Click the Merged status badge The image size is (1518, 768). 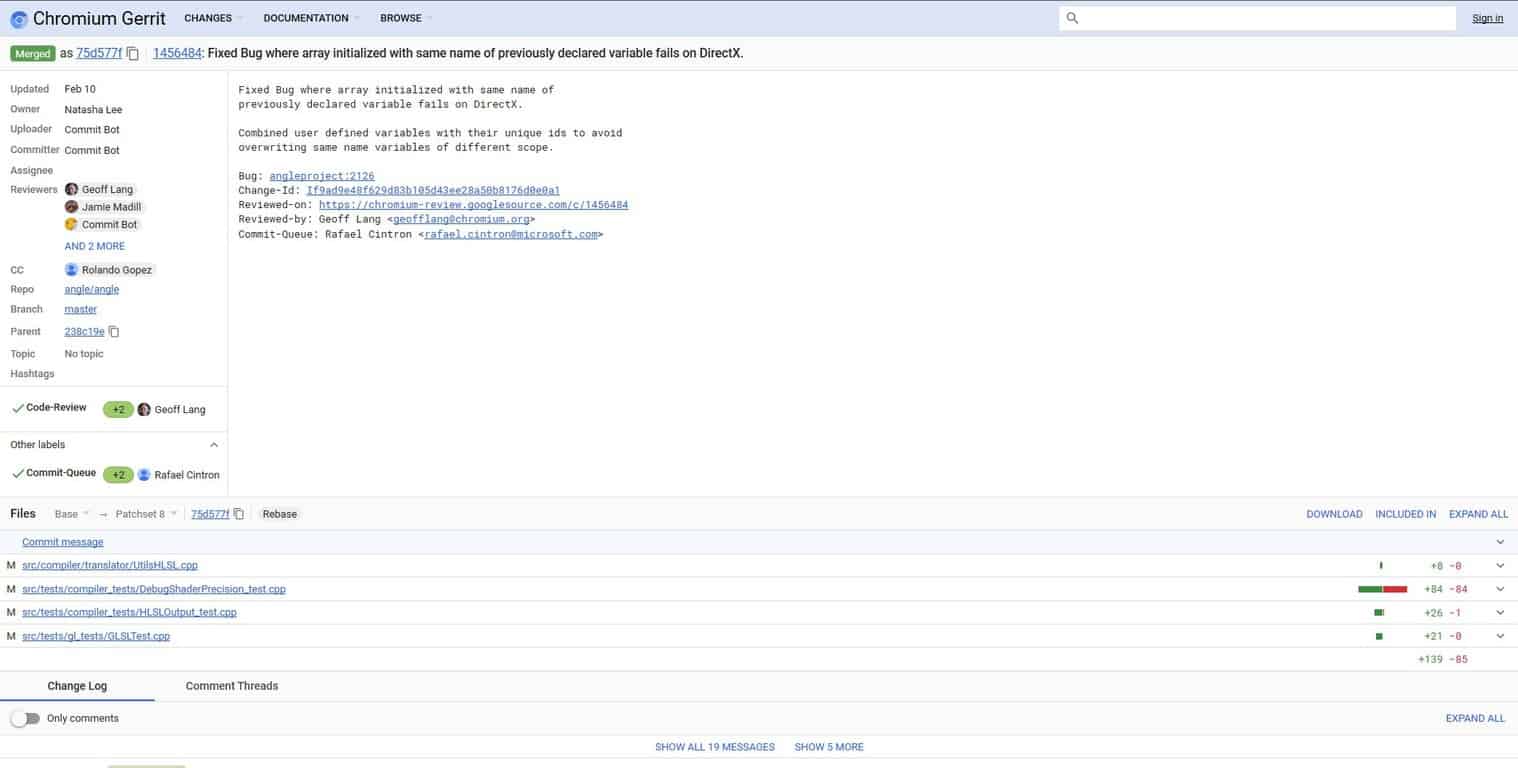33,54
